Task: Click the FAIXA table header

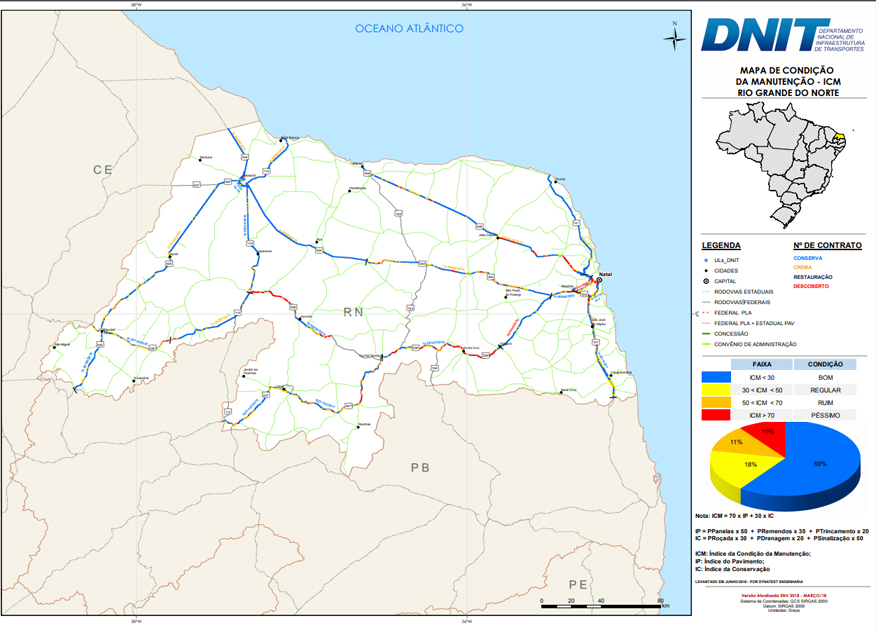Action: (761, 364)
